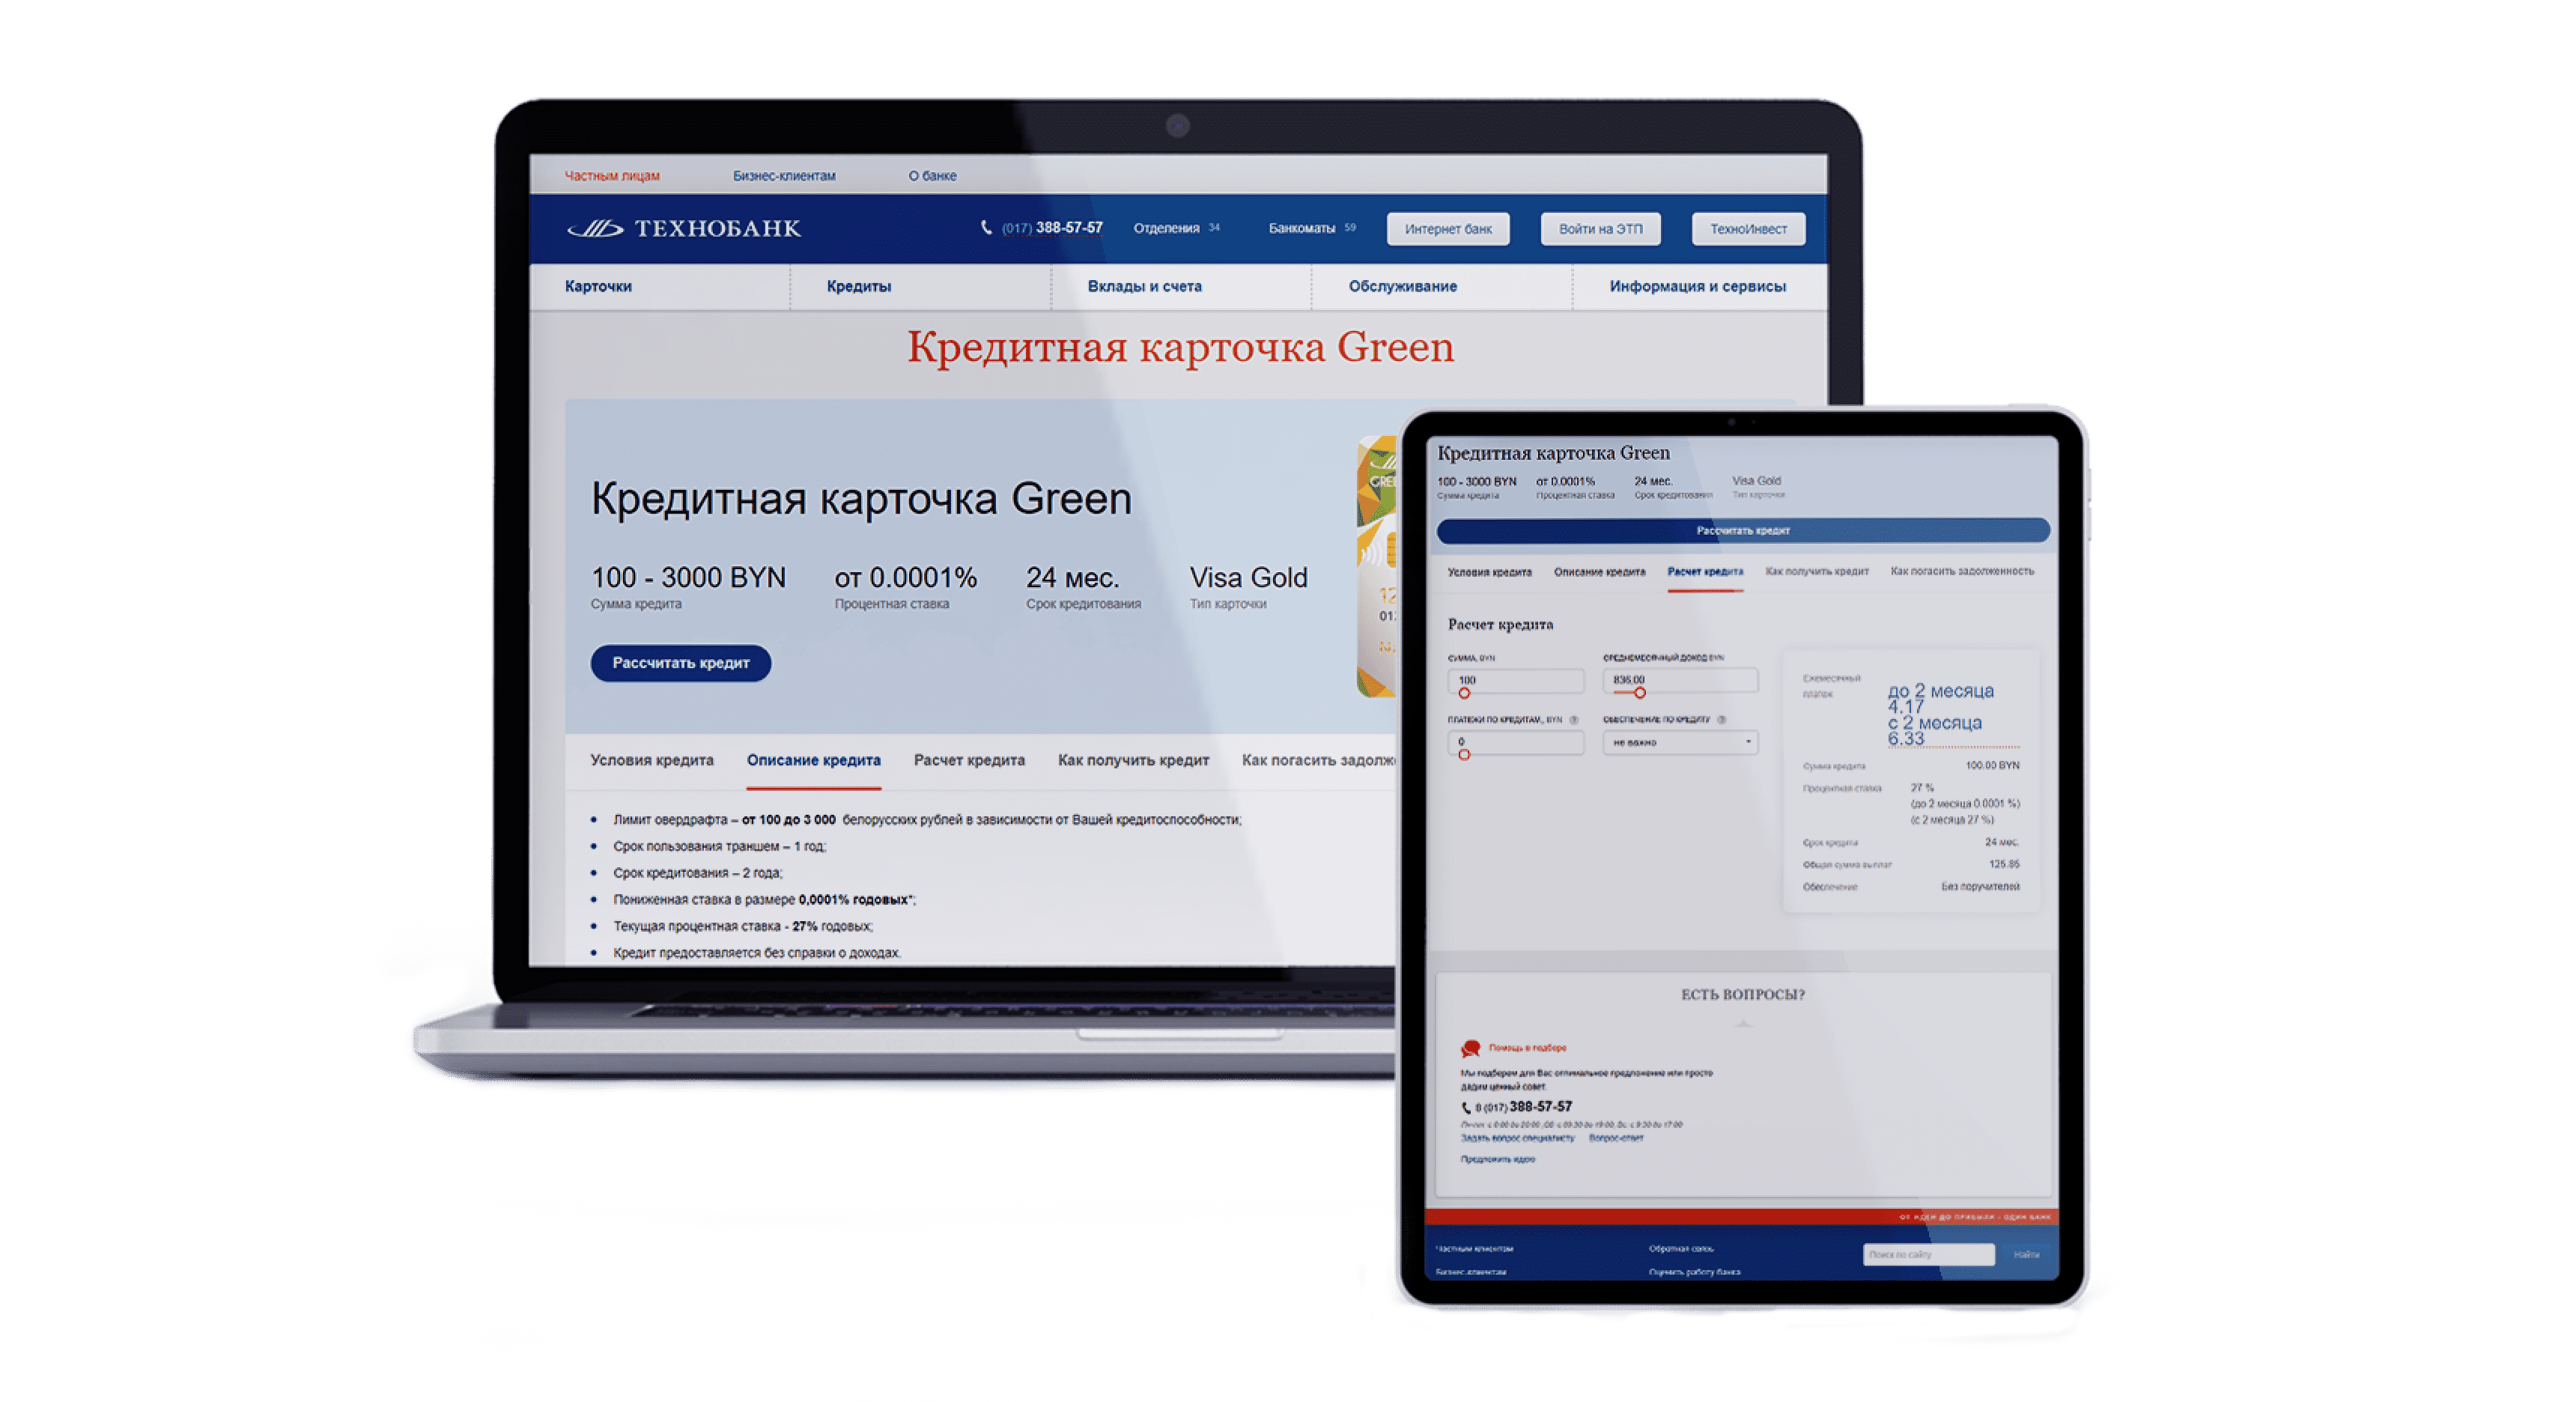
Task: Click the Вопрос-ответ link on the tablet
Action: [x=1615, y=1138]
